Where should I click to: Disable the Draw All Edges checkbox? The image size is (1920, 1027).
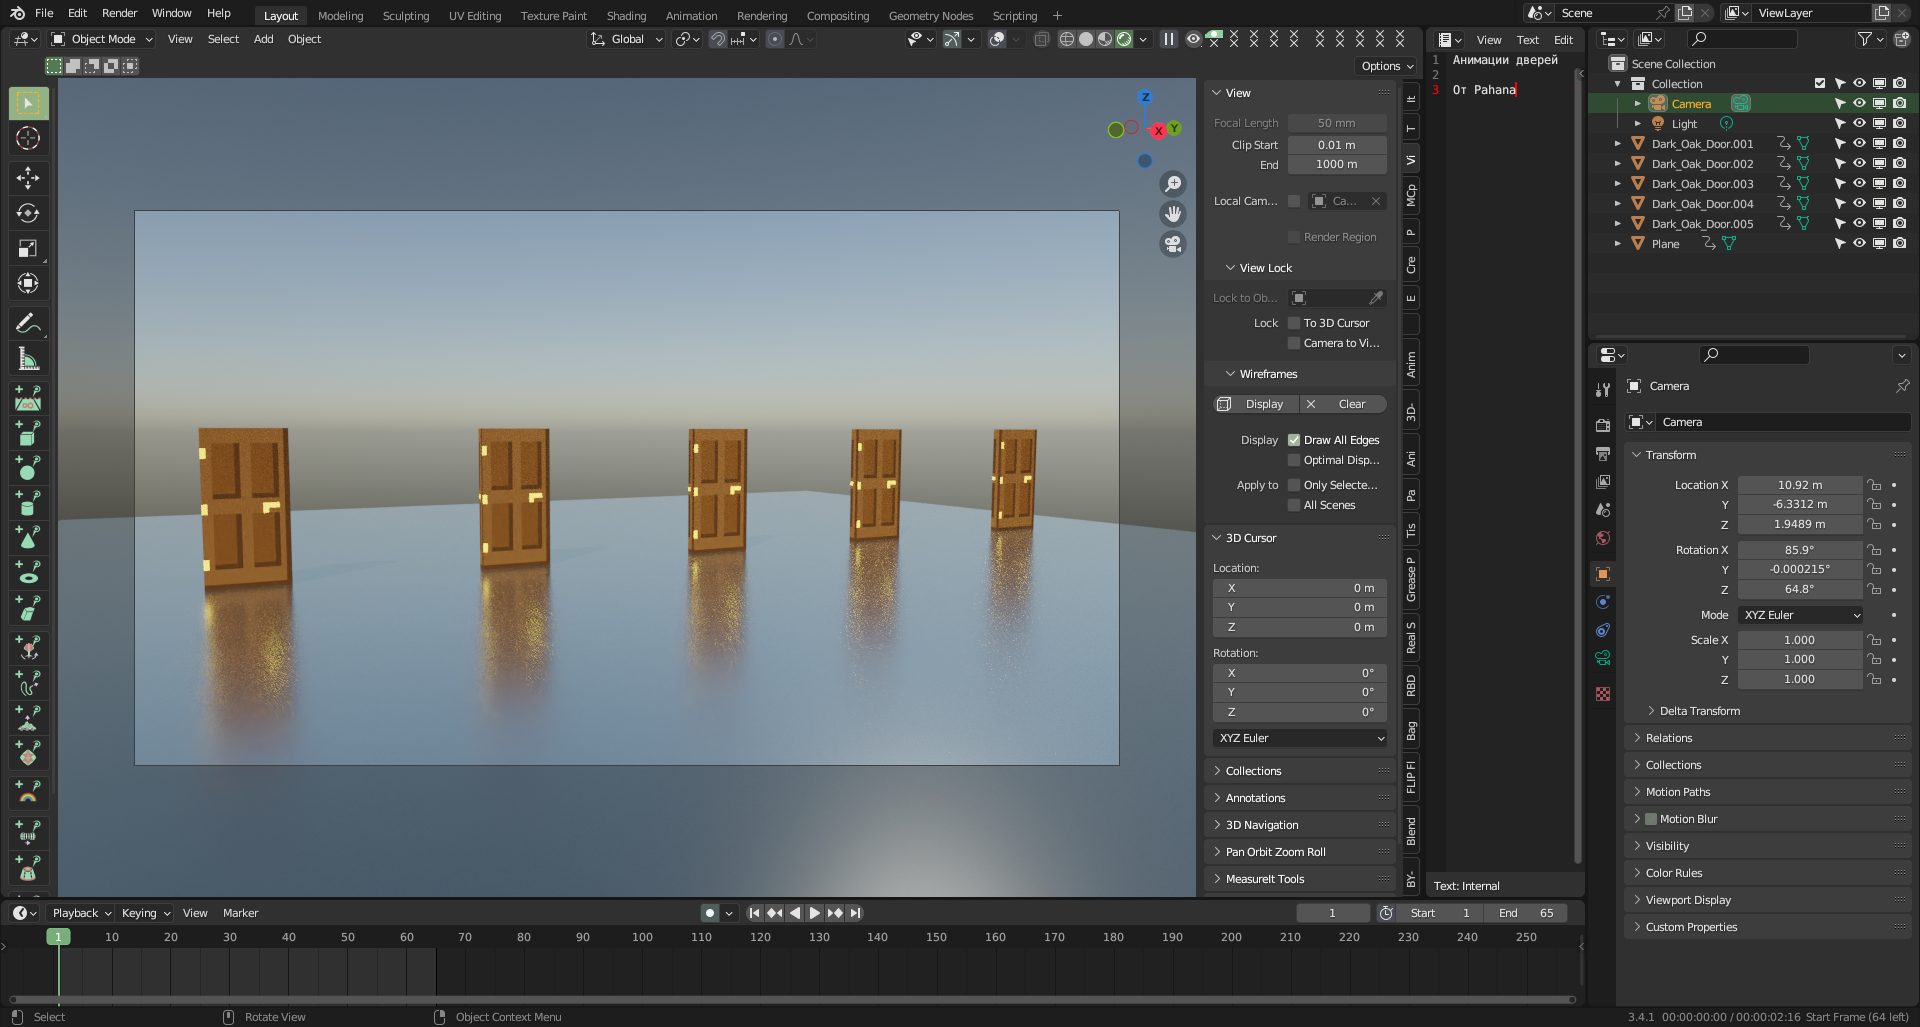coord(1295,440)
